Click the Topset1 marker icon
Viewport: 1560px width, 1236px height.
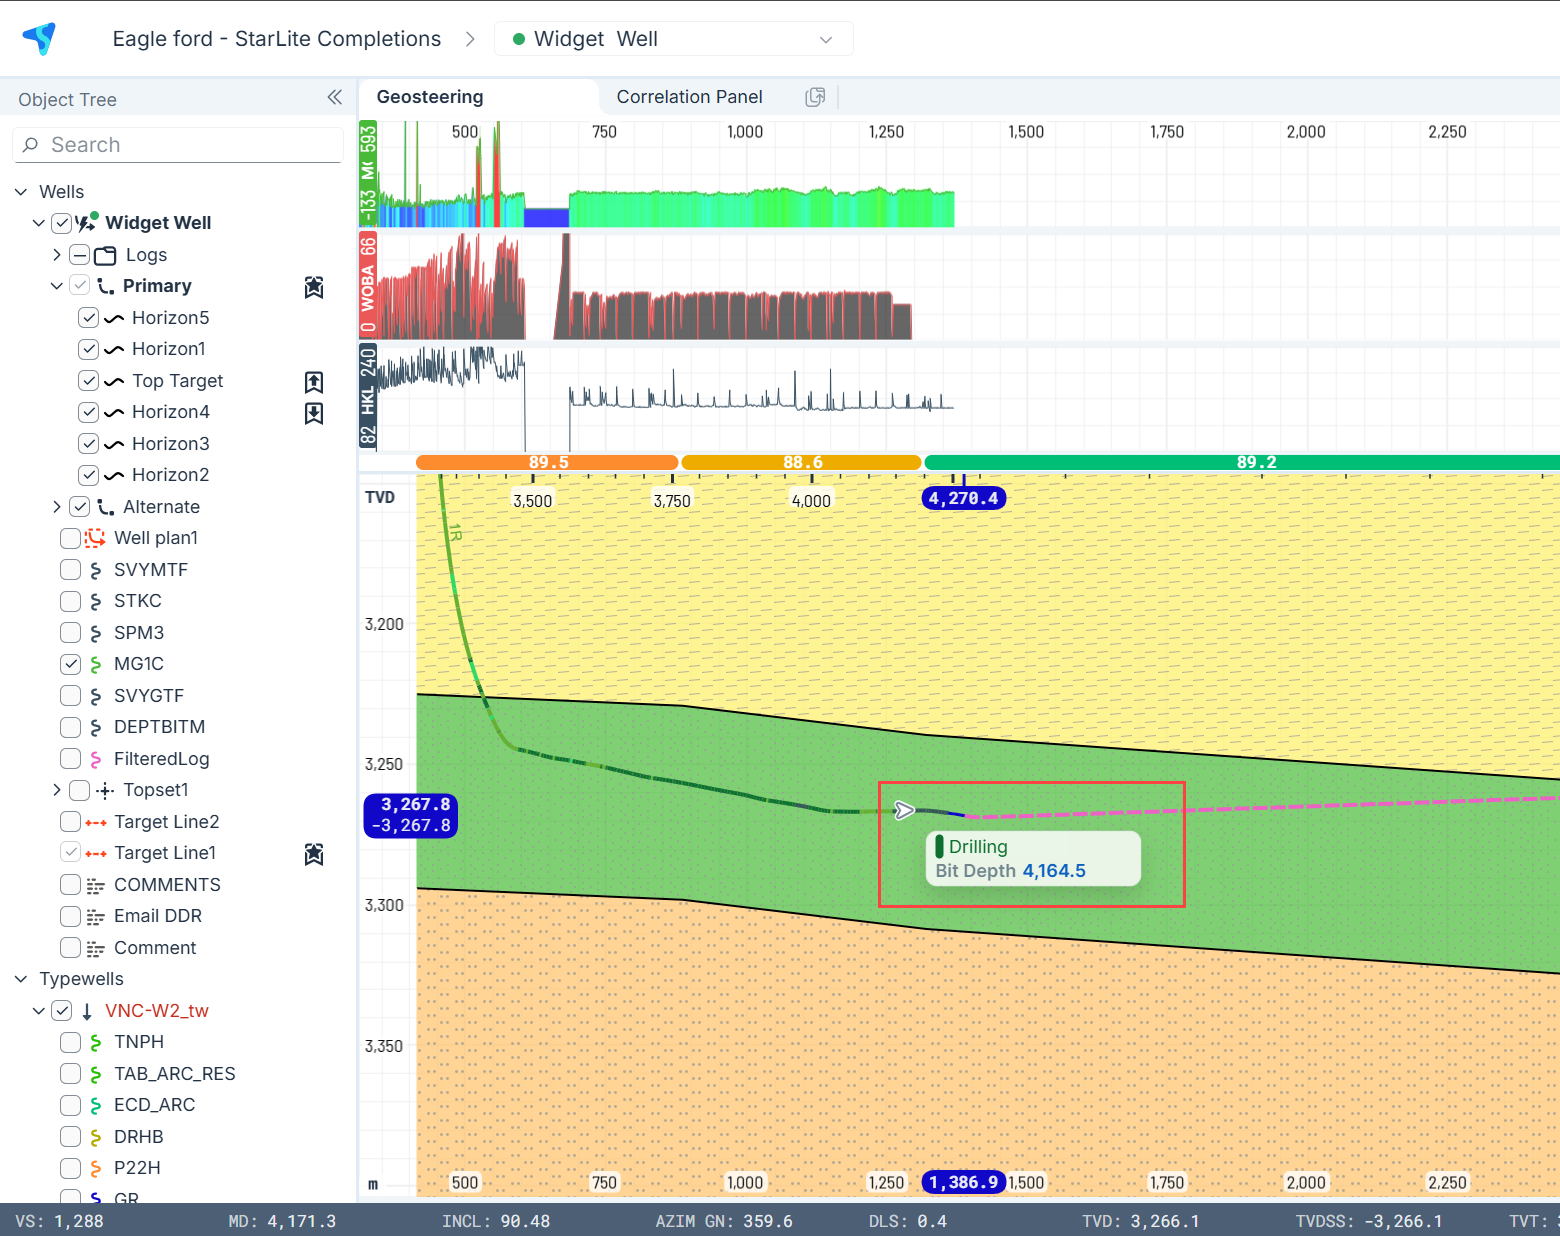point(105,790)
